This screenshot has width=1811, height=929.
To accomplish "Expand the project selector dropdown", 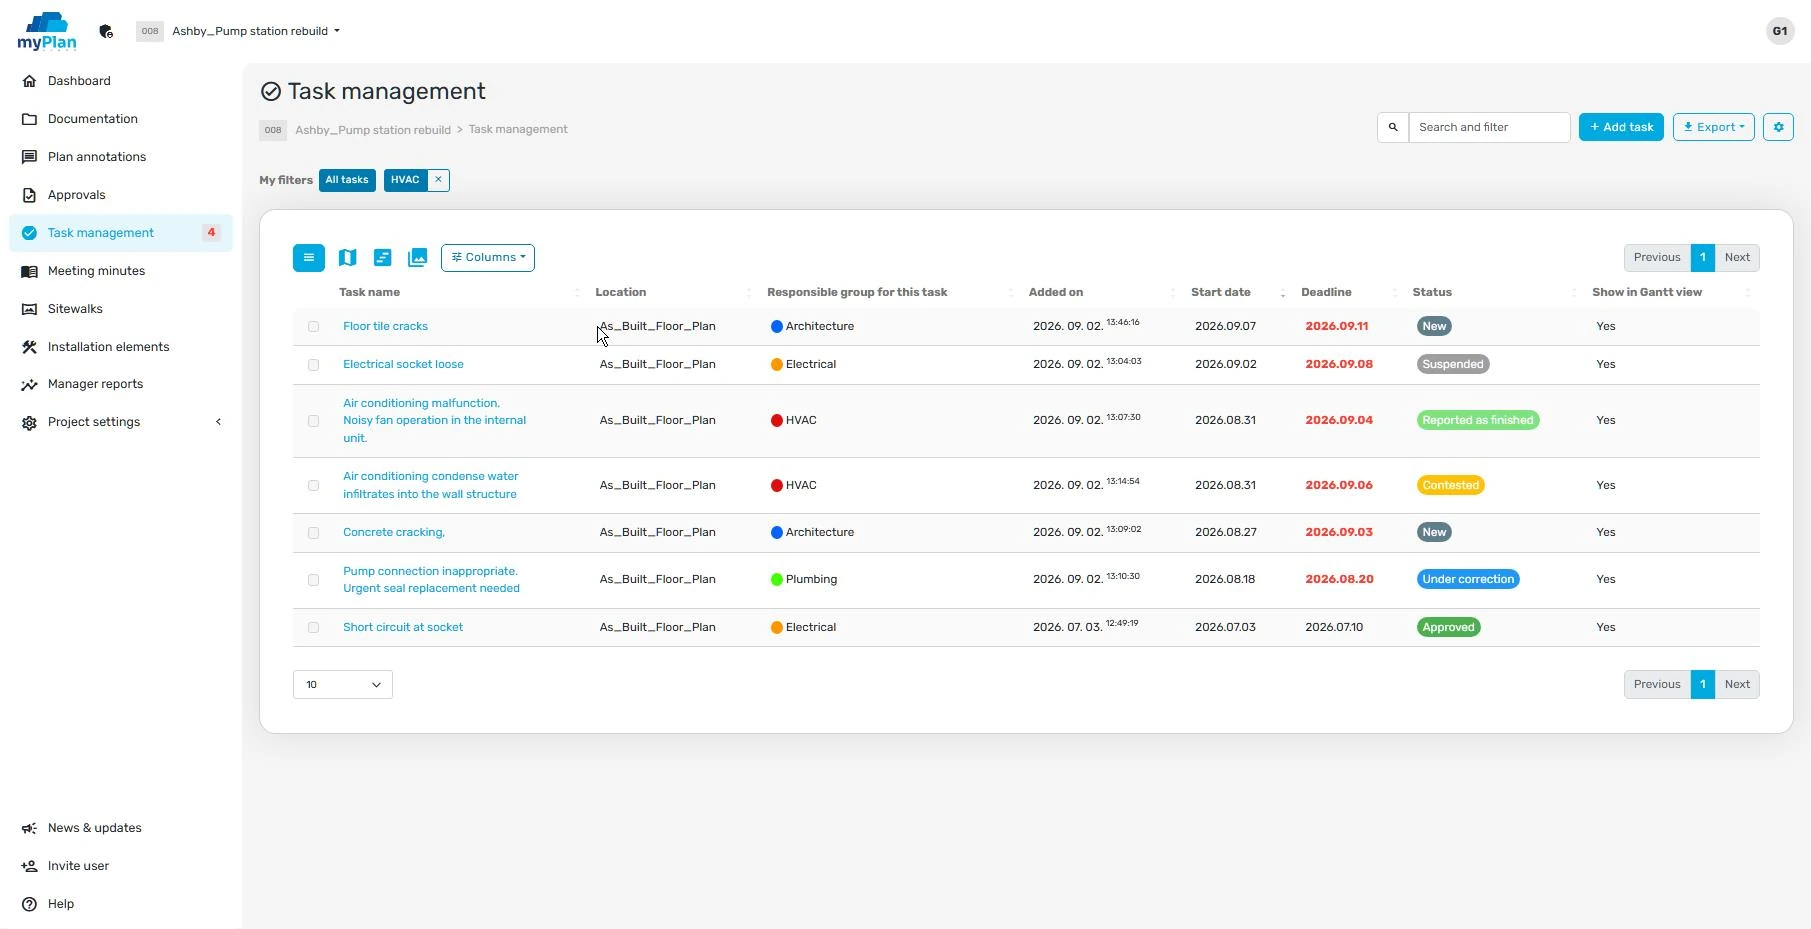I will pos(255,31).
